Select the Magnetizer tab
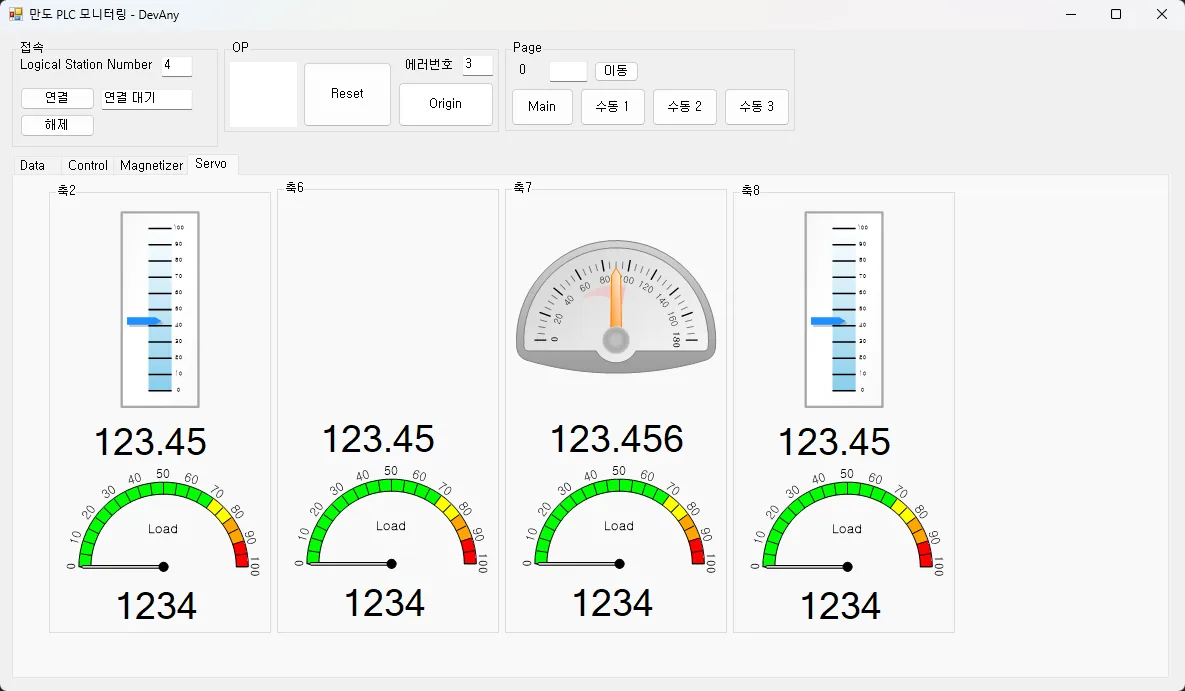This screenshot has height=691, width=1185. coord(151,166)
